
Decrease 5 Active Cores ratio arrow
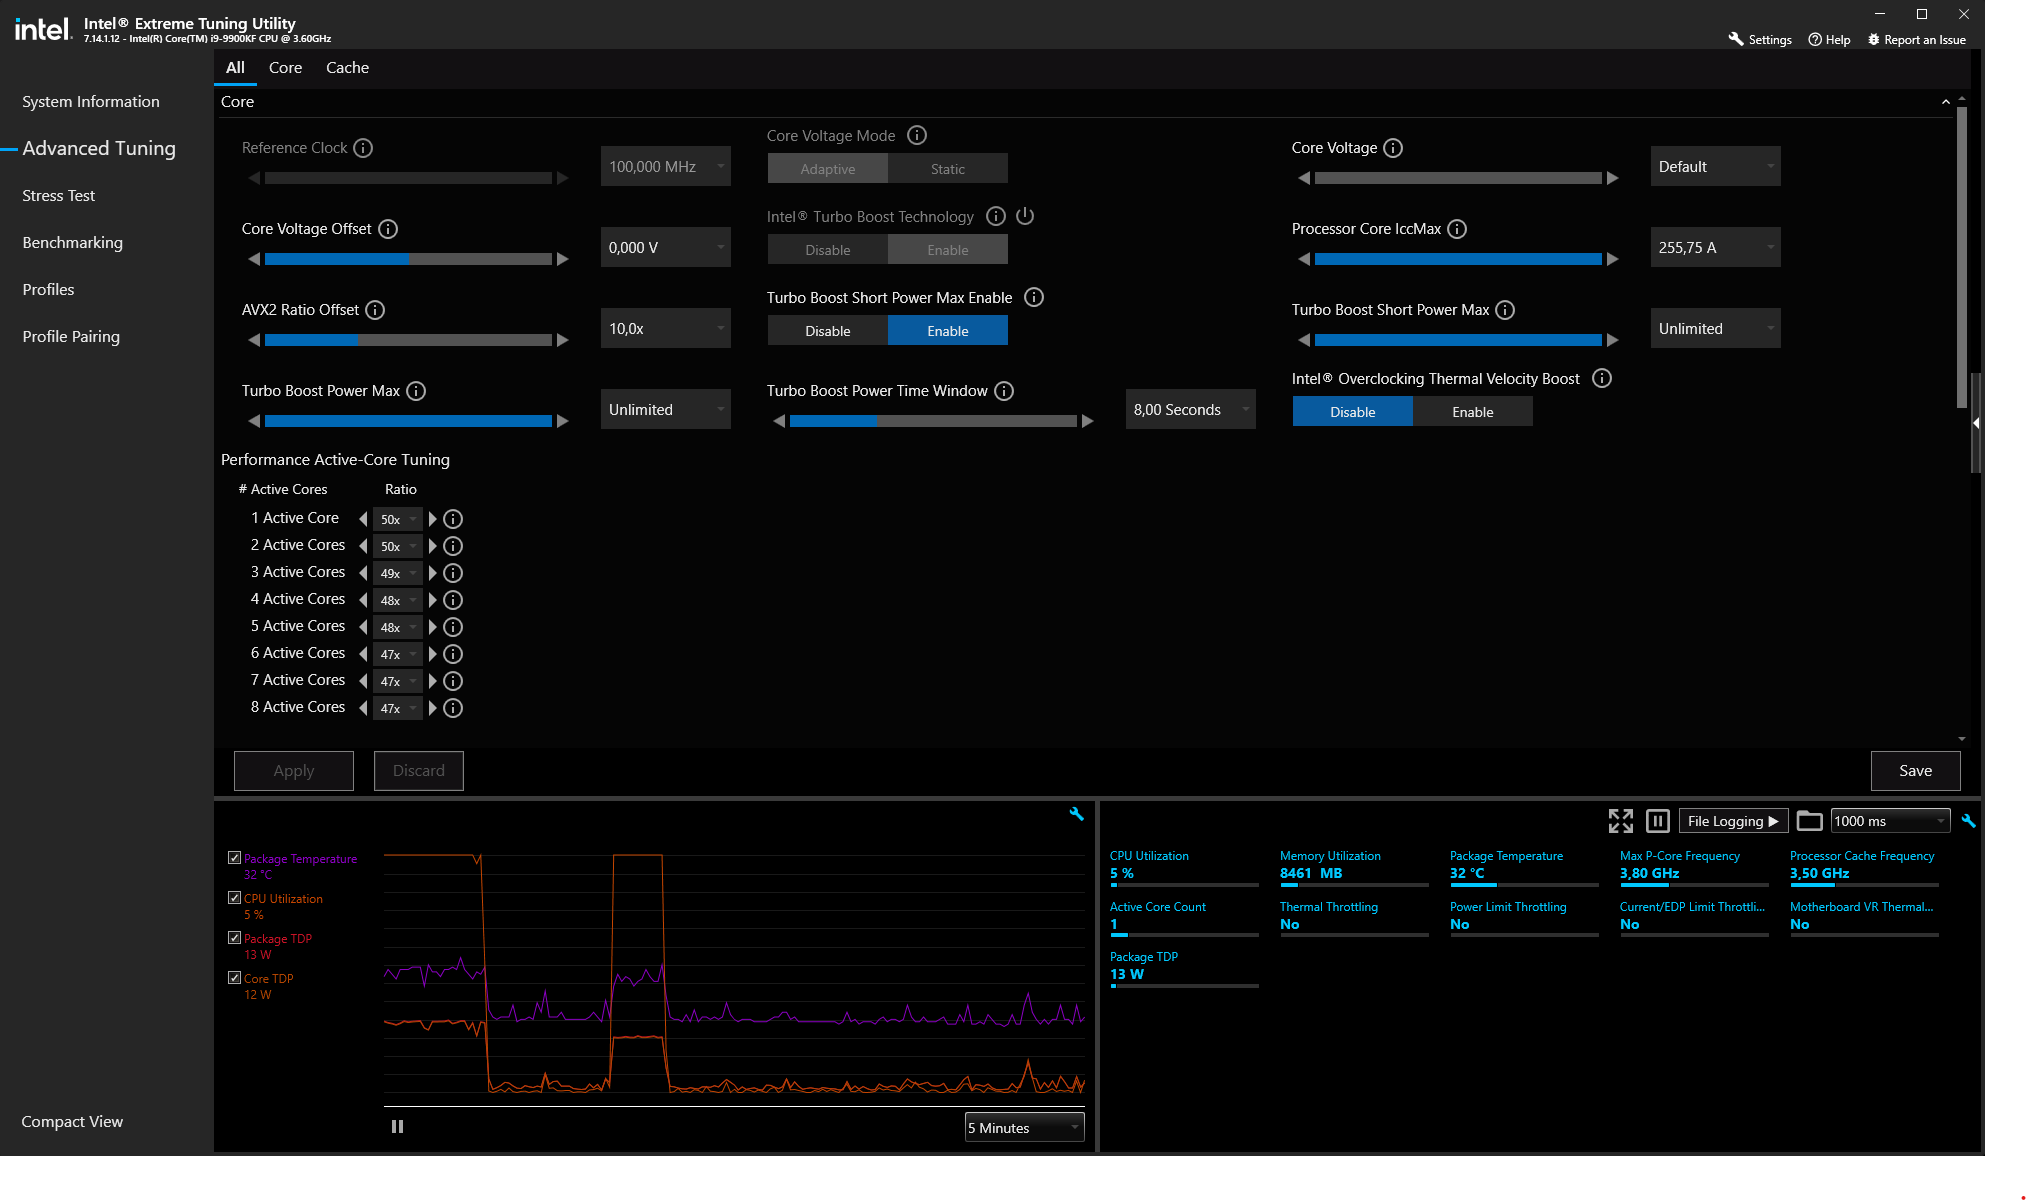(x=363, y=627)
